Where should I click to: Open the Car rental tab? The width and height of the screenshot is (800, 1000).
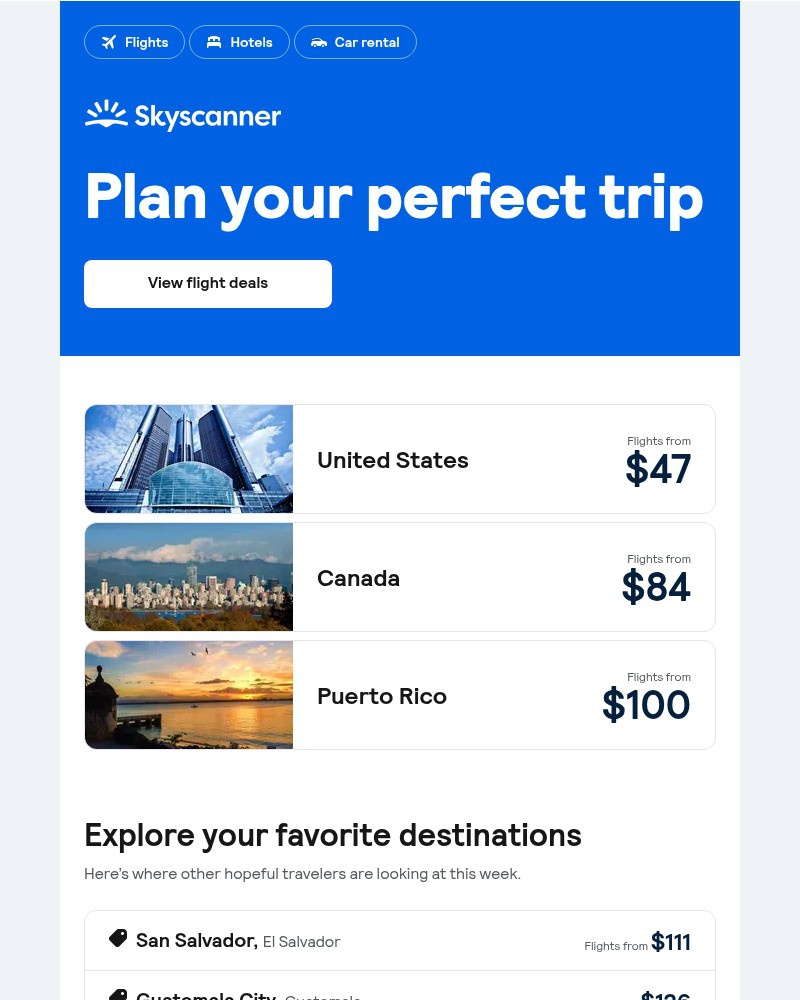click(356, 42)
